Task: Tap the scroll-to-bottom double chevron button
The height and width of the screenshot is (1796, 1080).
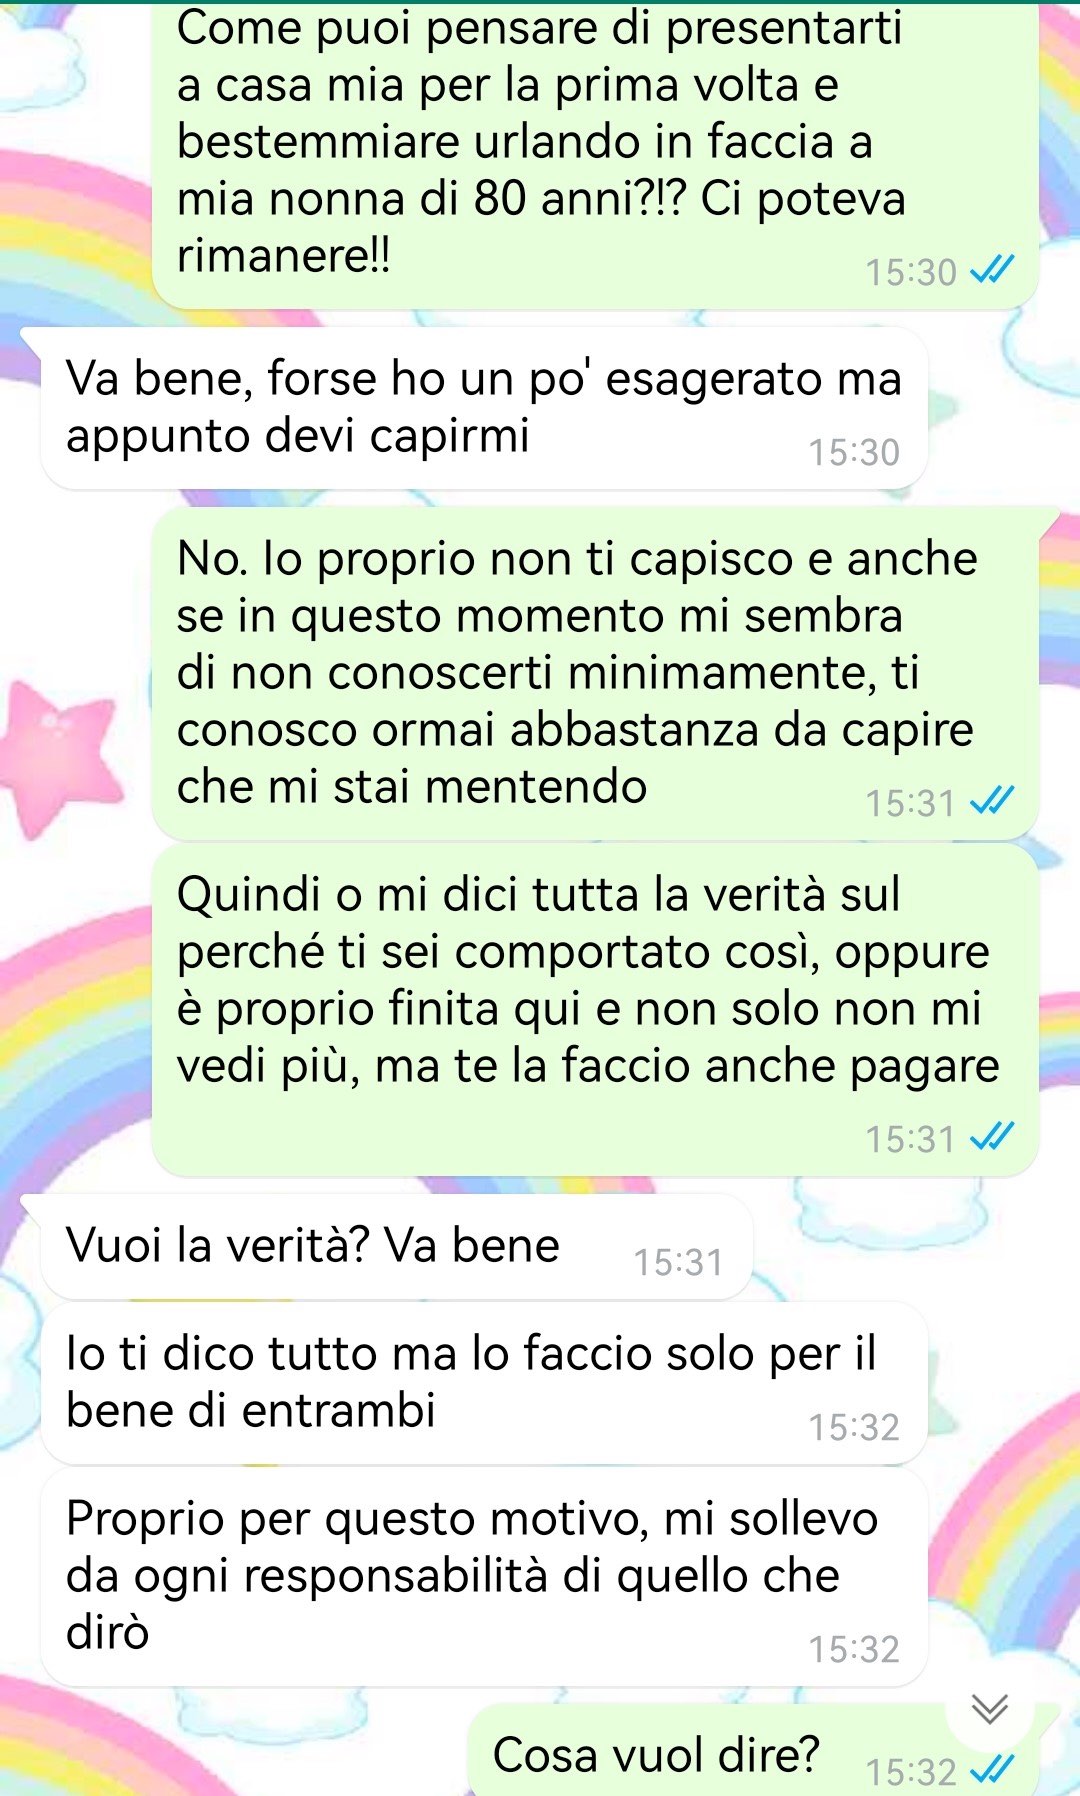Action: pyautogui.click(x=990, y=1709)
